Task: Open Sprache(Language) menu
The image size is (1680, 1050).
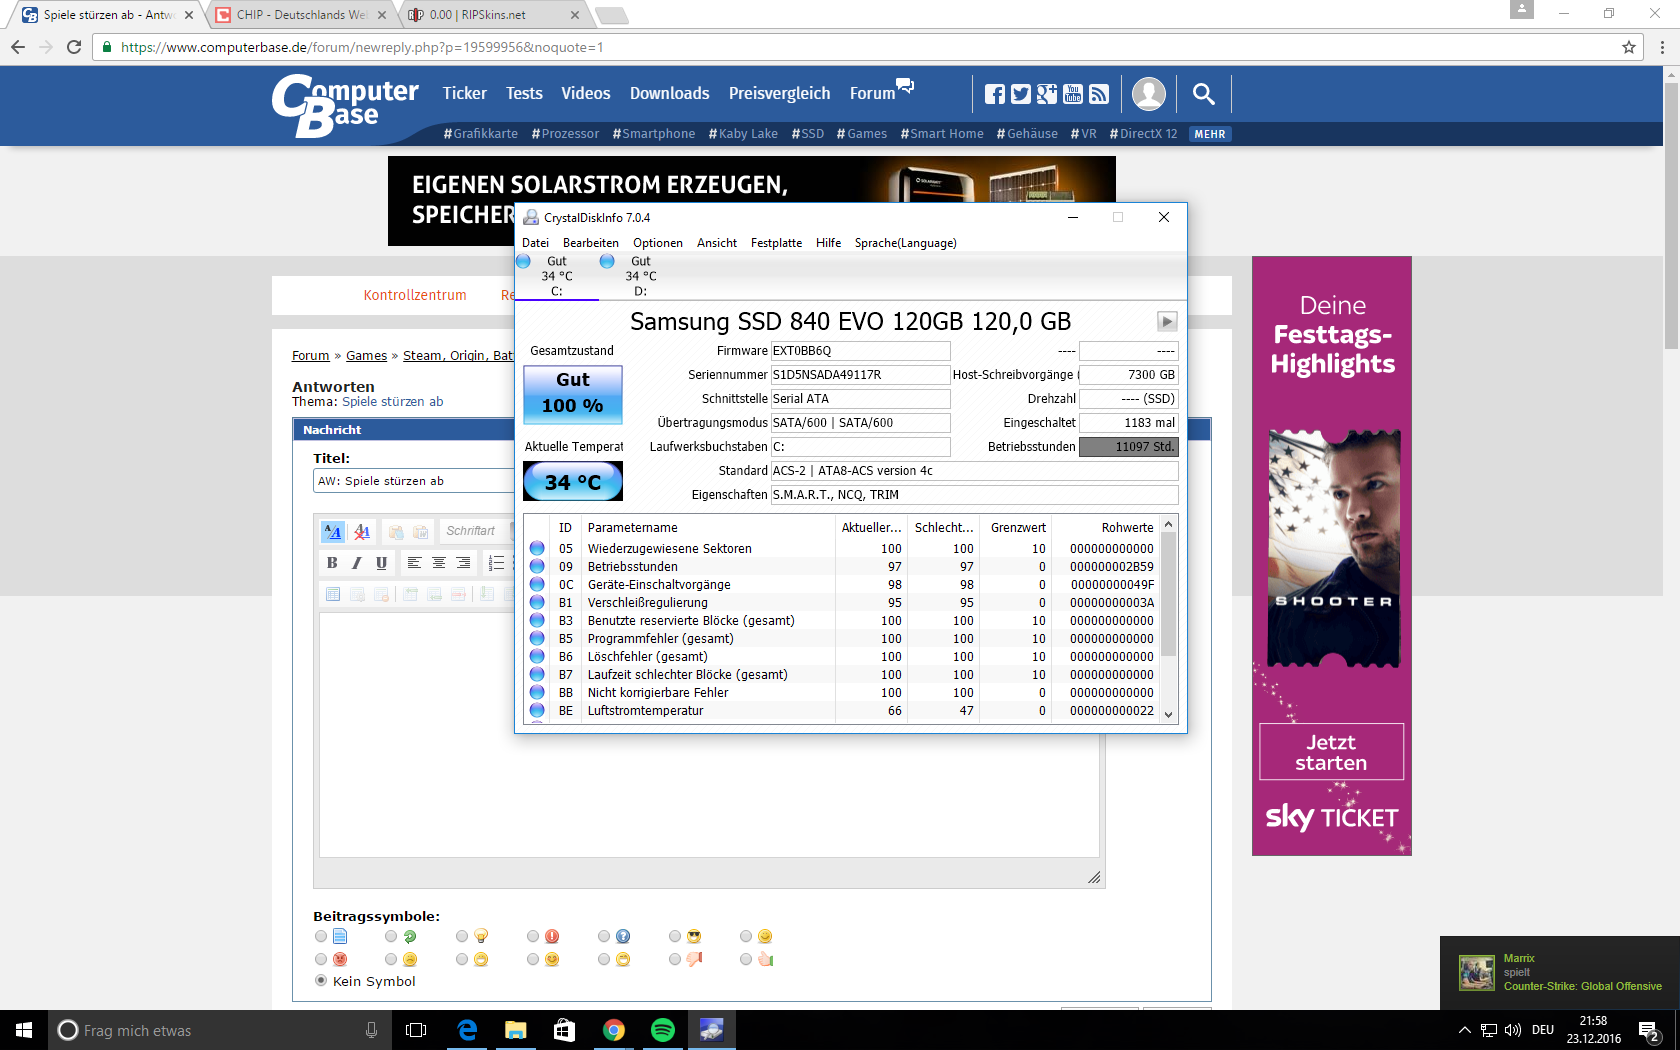Action: click(905, 243)
